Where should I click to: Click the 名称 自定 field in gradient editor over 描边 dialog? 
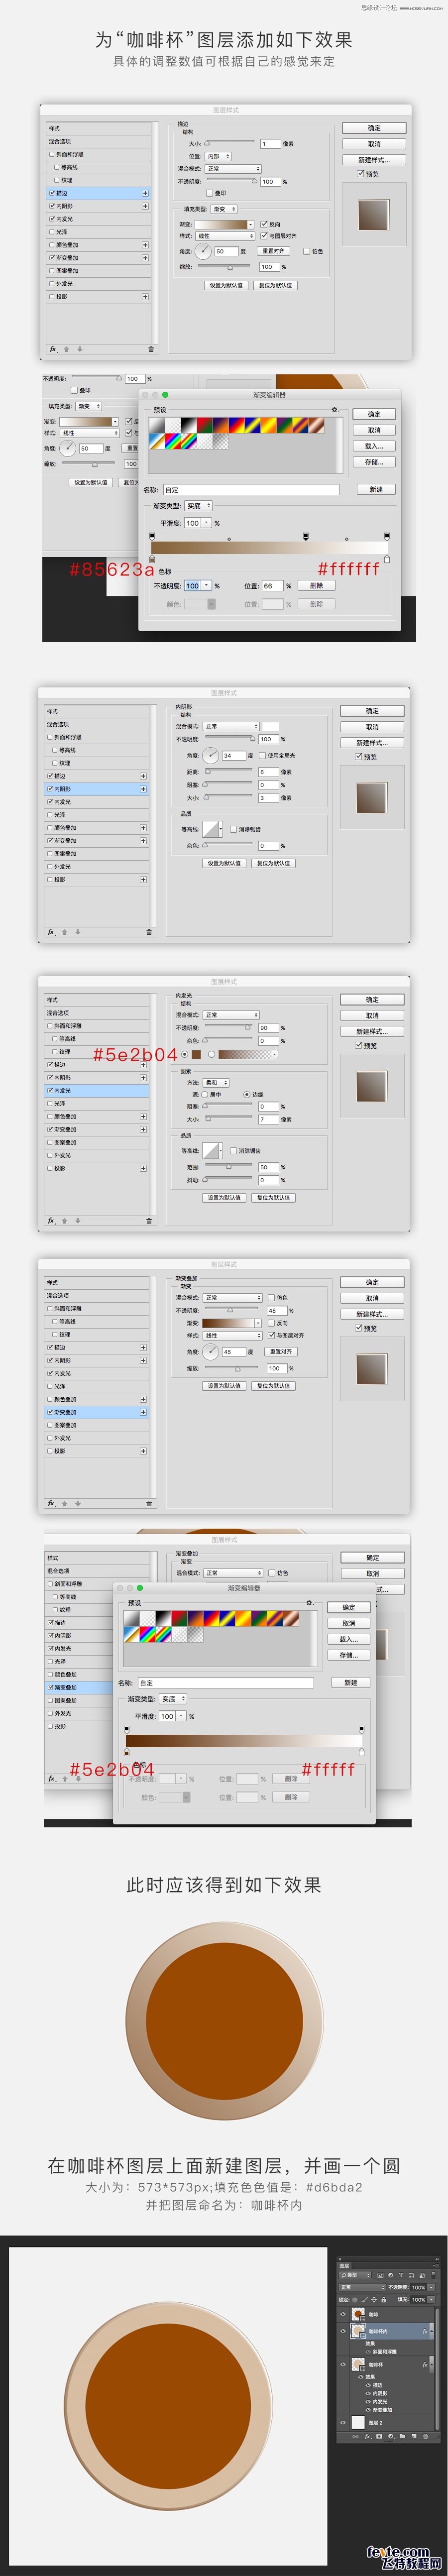click(x=251, y=489)
